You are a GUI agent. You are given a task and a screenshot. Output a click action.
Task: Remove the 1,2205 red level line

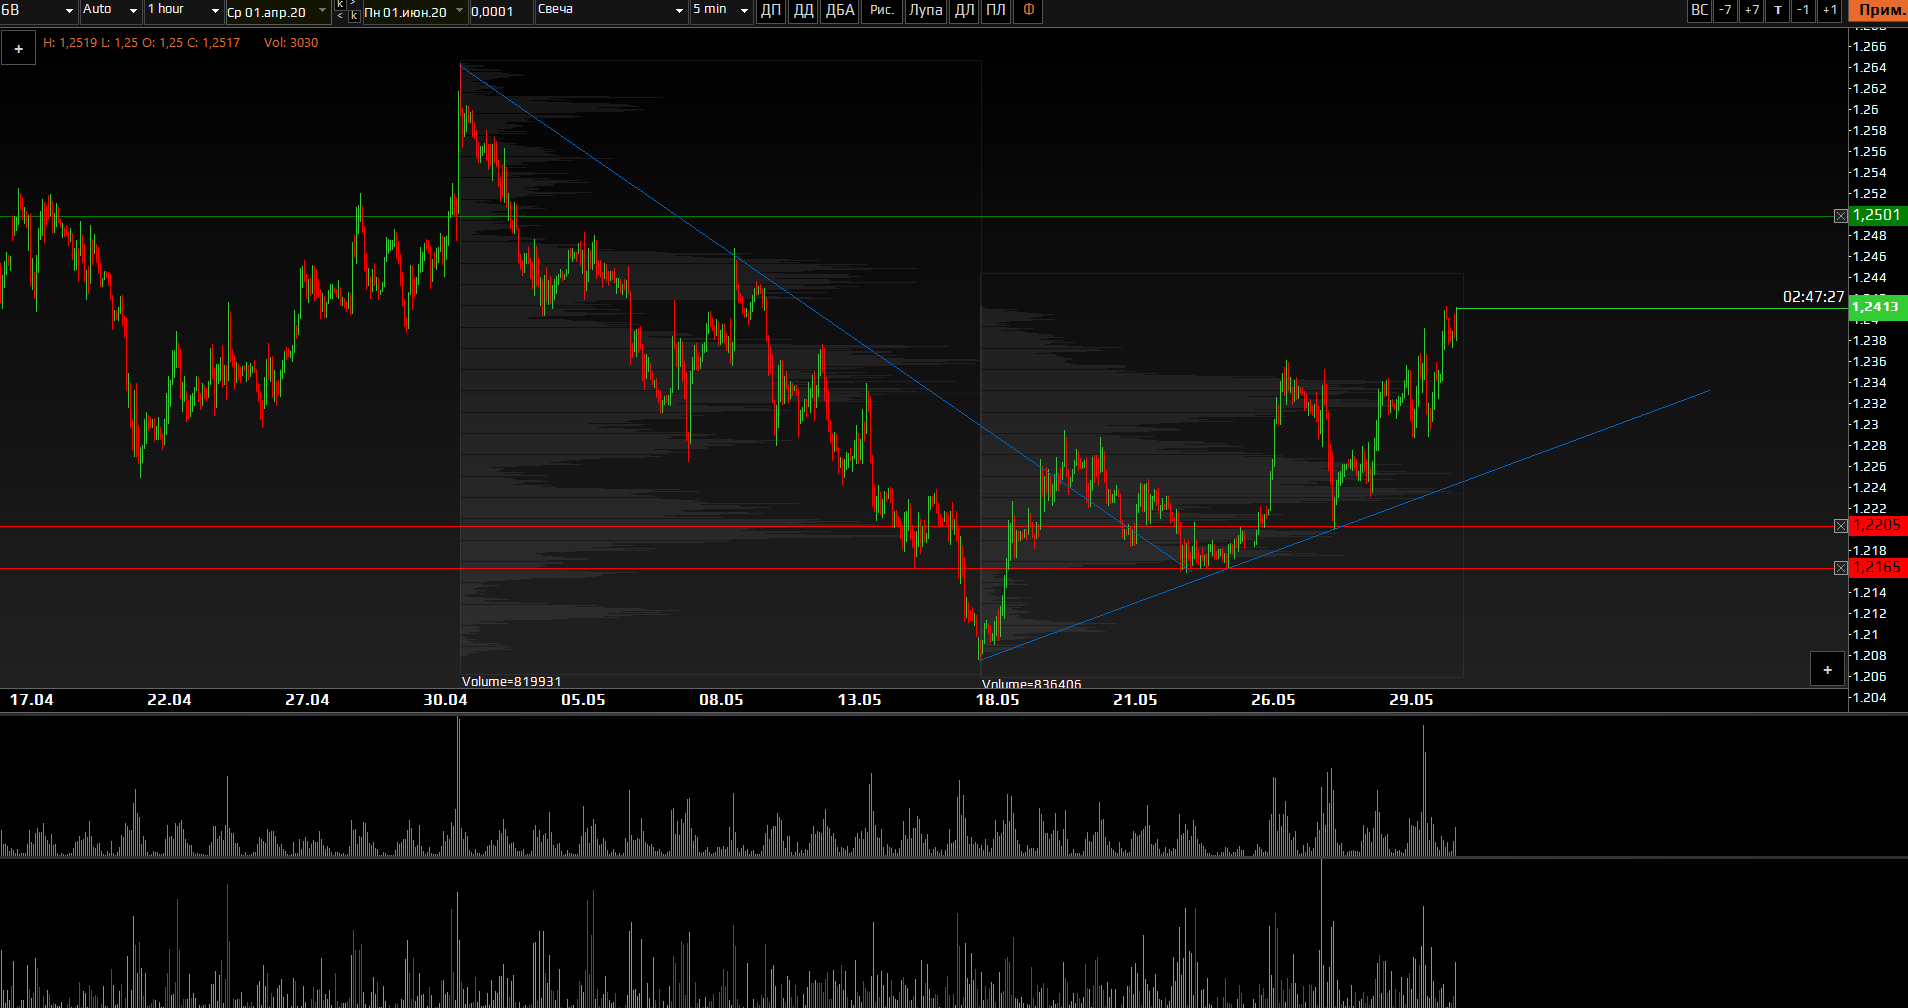pyautogui.click(x=1840, y=526)
